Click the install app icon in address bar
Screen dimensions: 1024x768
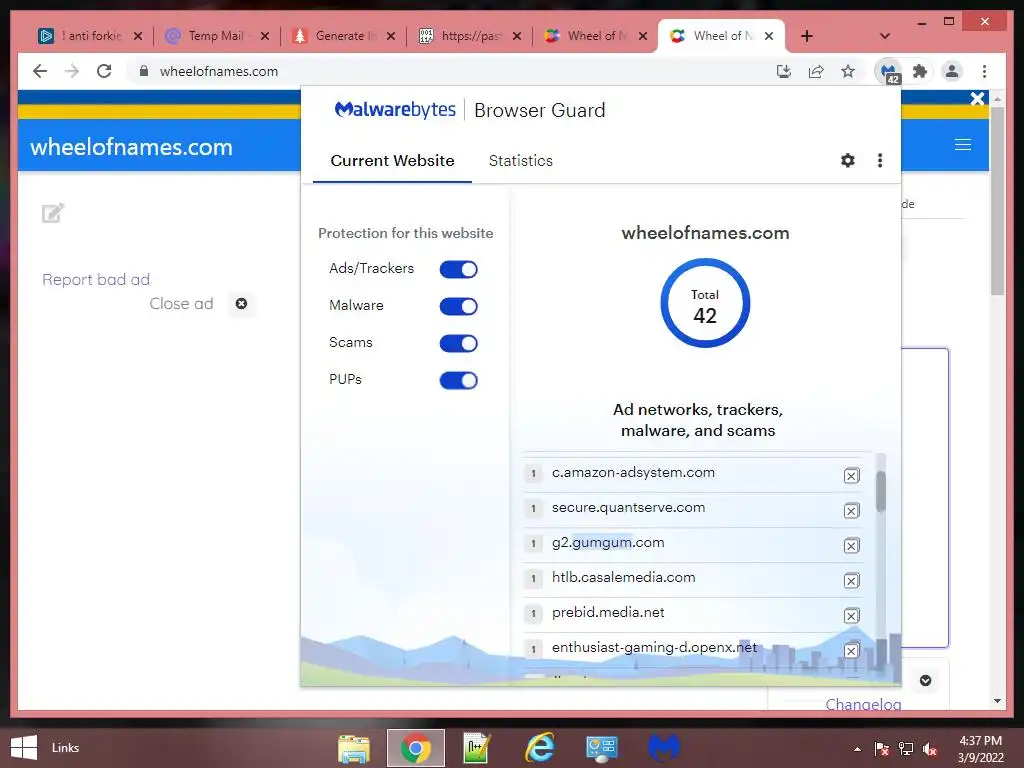784,71
